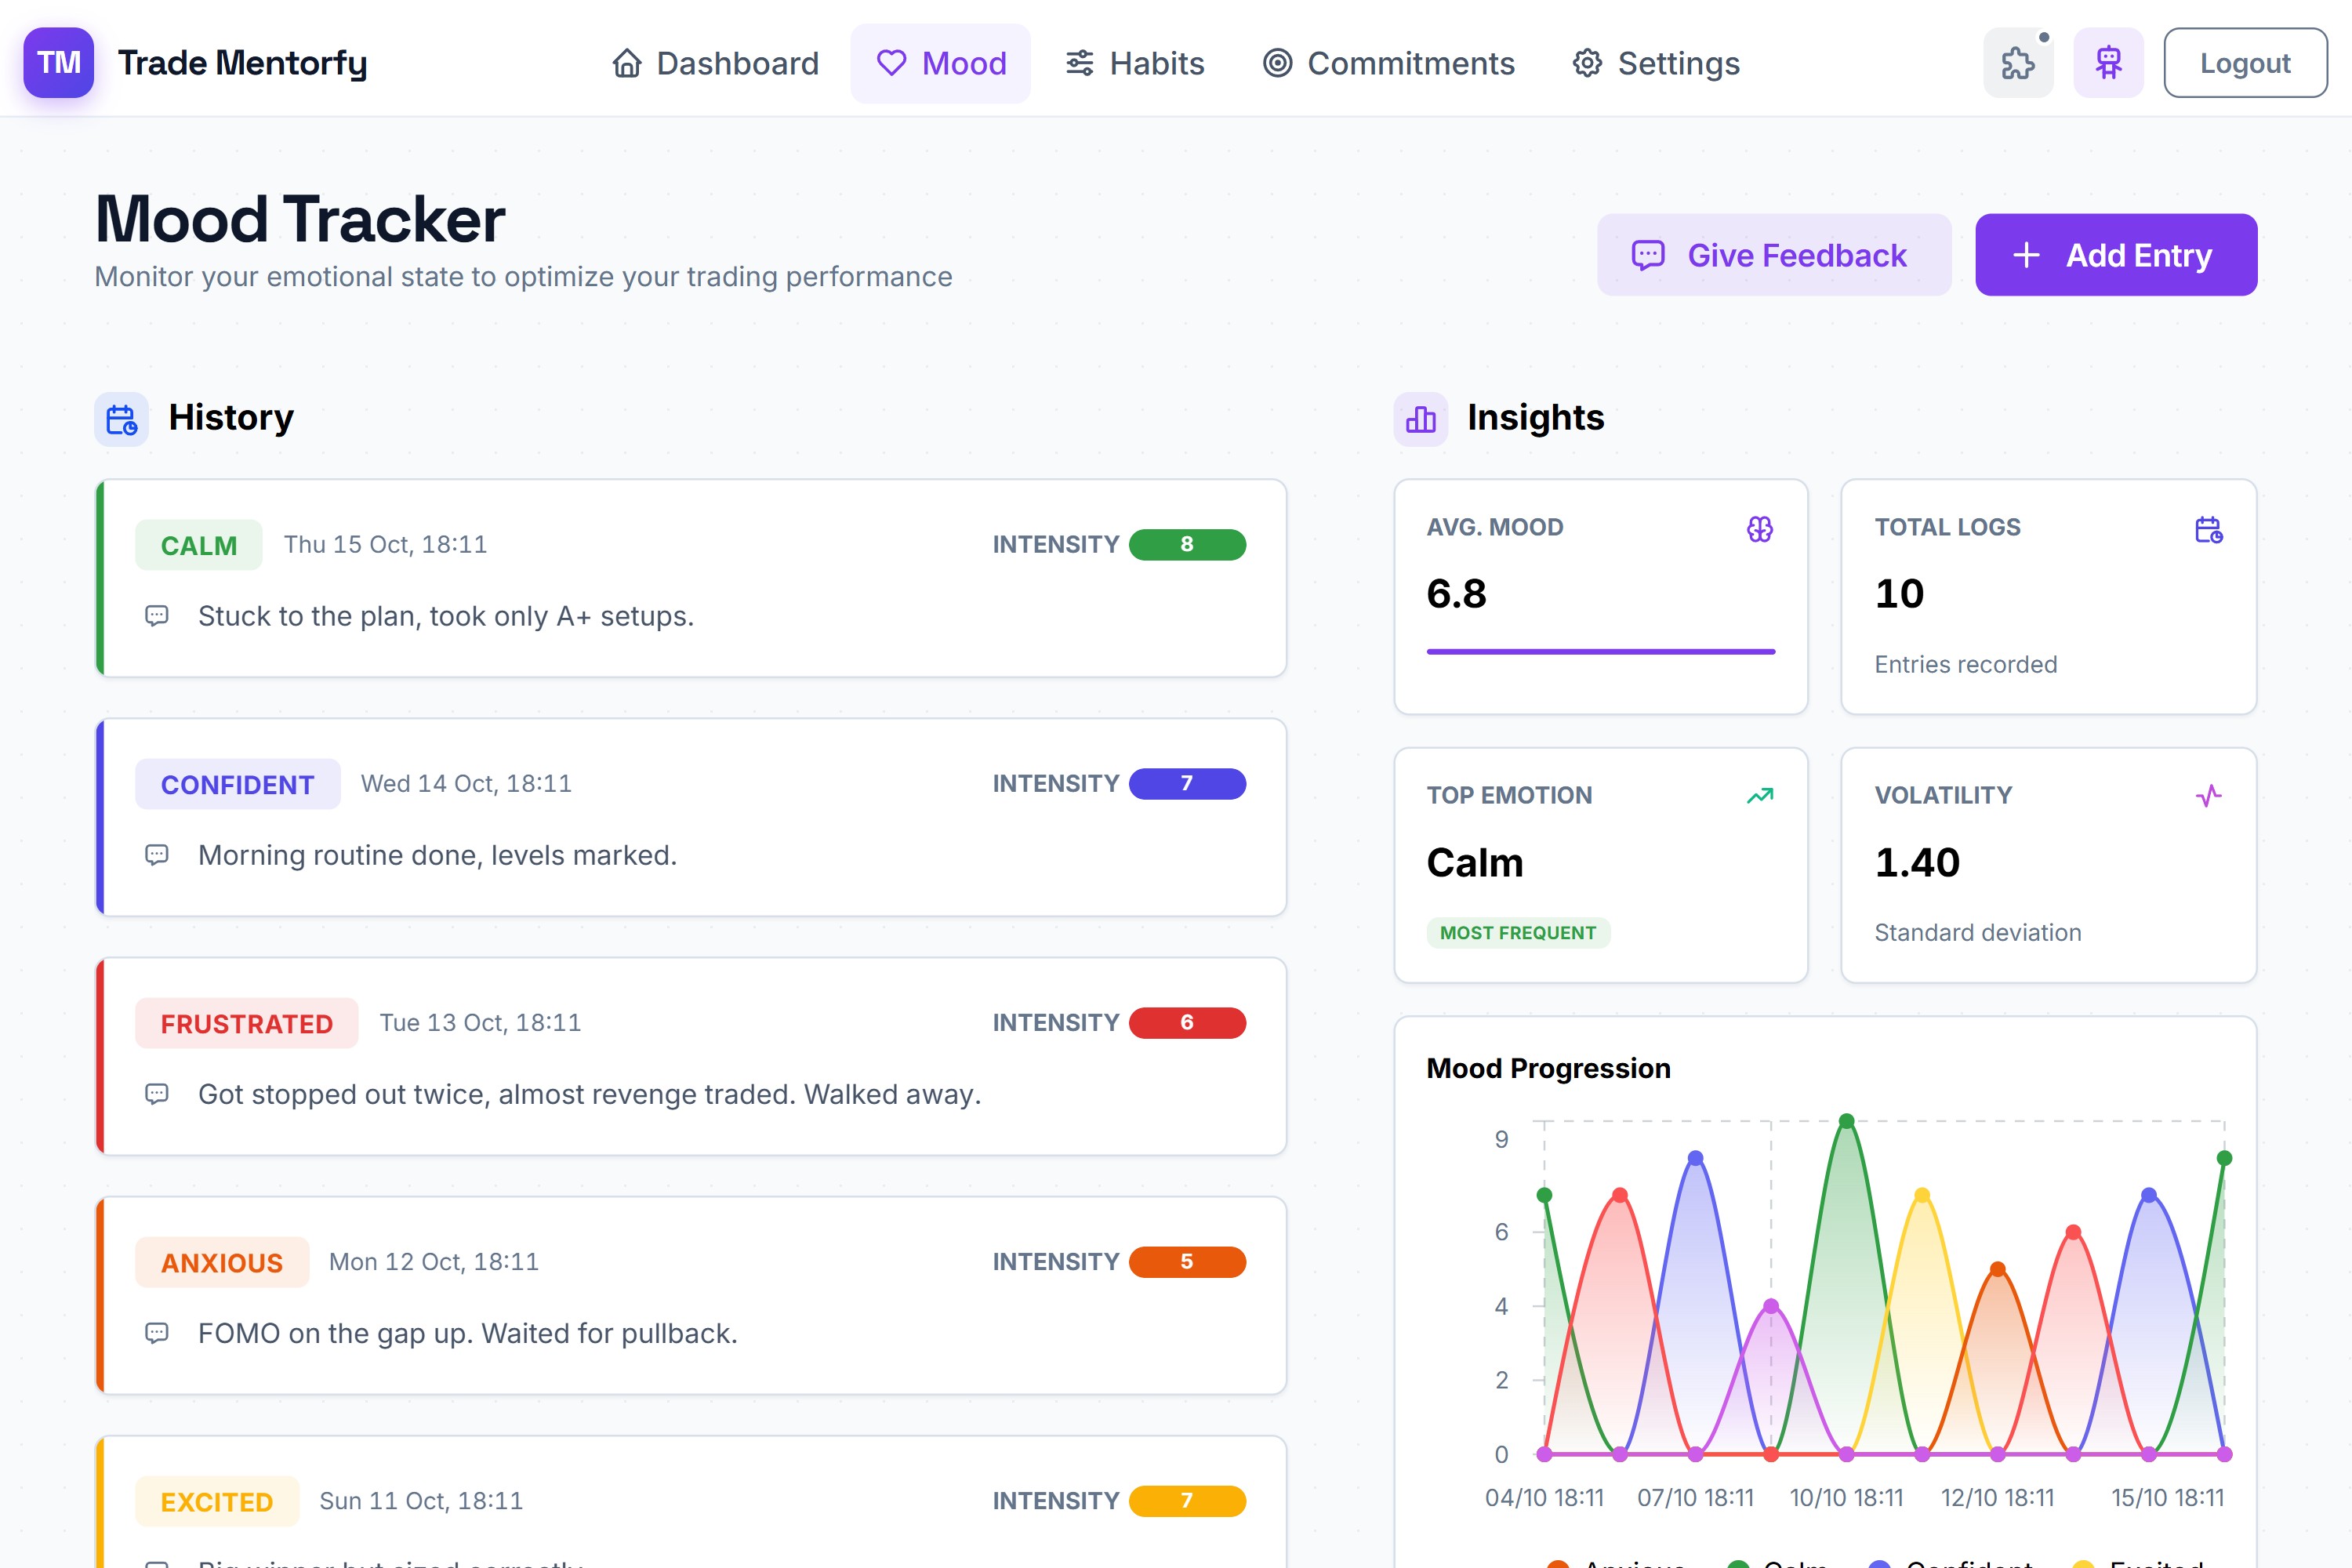The height and width of the screenshot is (1568, 2352).
Task: Open the robot assistant icon
Action: (2108, 63)
